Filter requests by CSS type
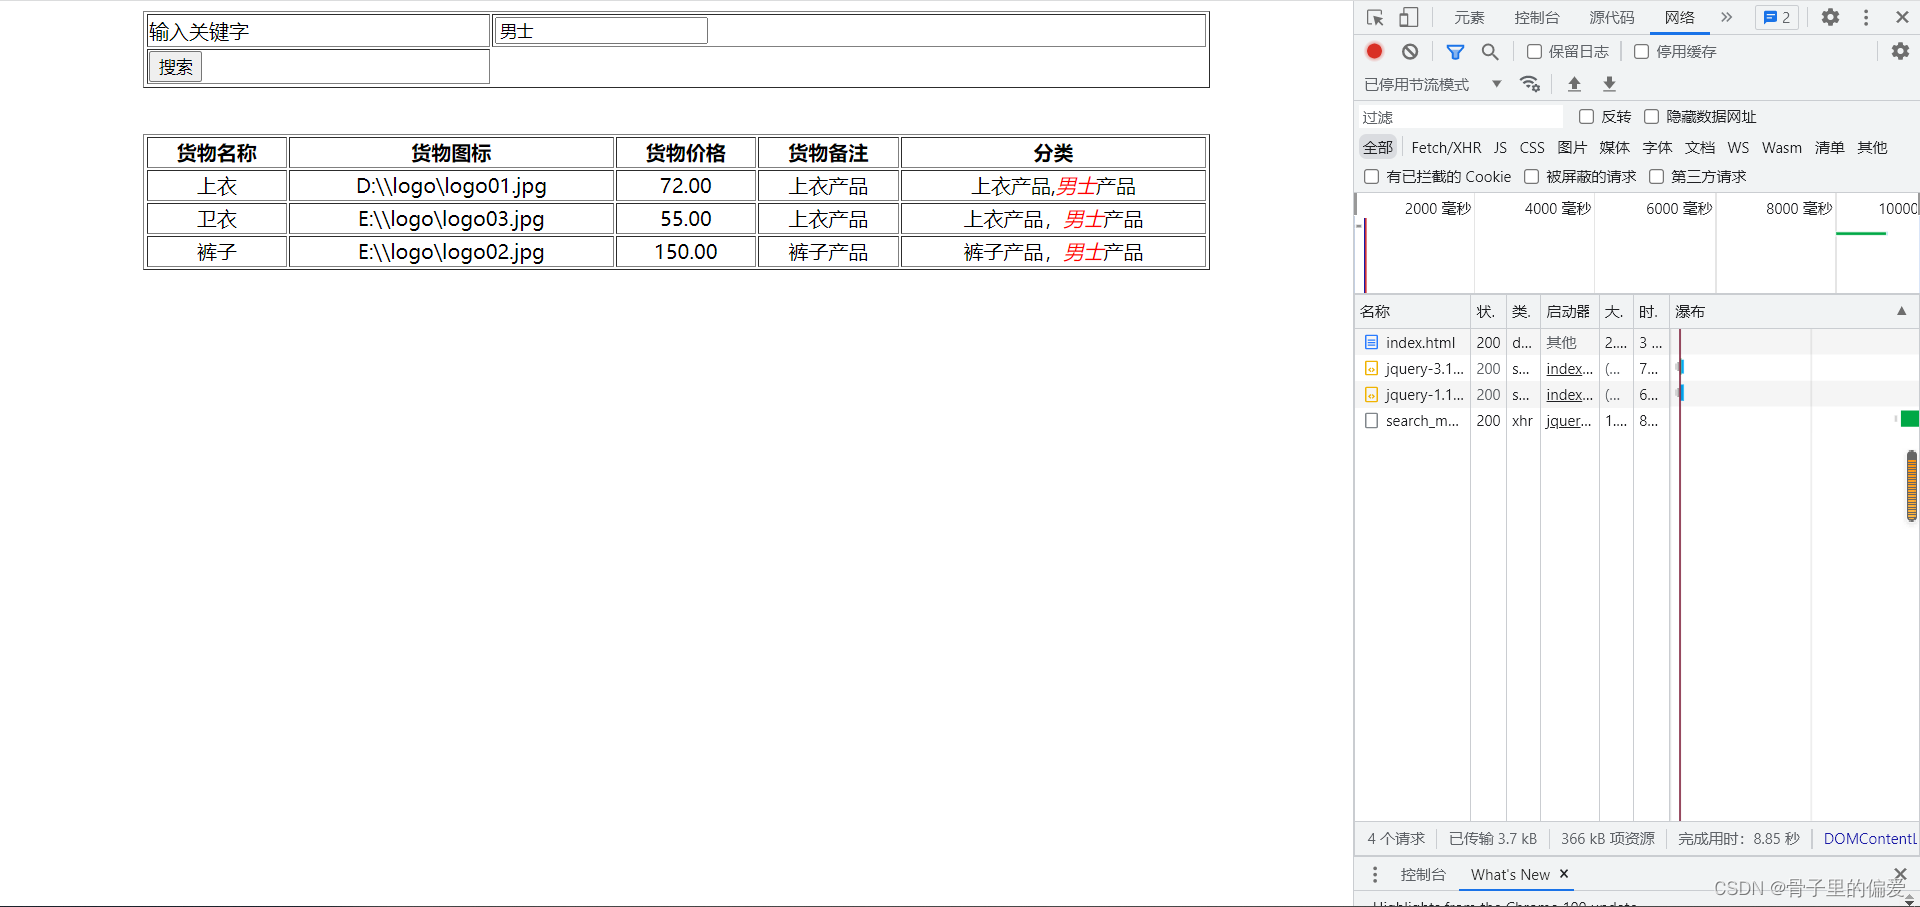This screenshot has width=1920, height=907. [1532, 147]
